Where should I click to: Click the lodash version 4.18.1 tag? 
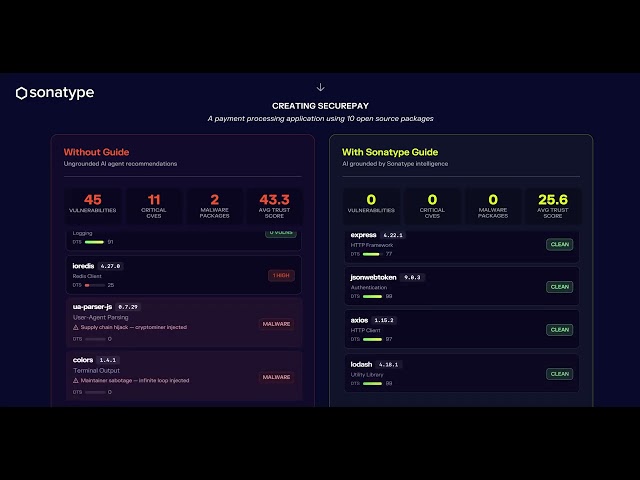(389, 364)
